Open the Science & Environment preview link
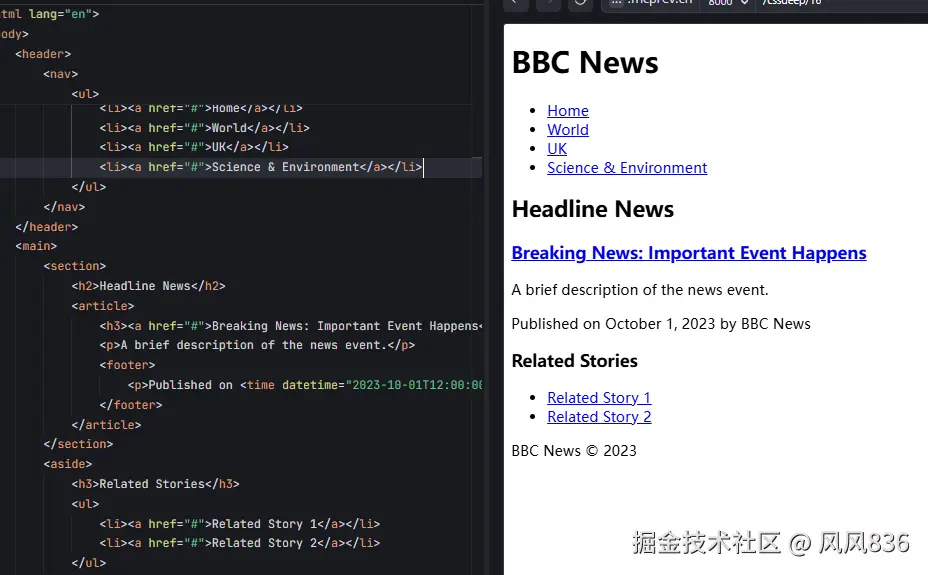 pyautogui.click(x=627, y=167)
